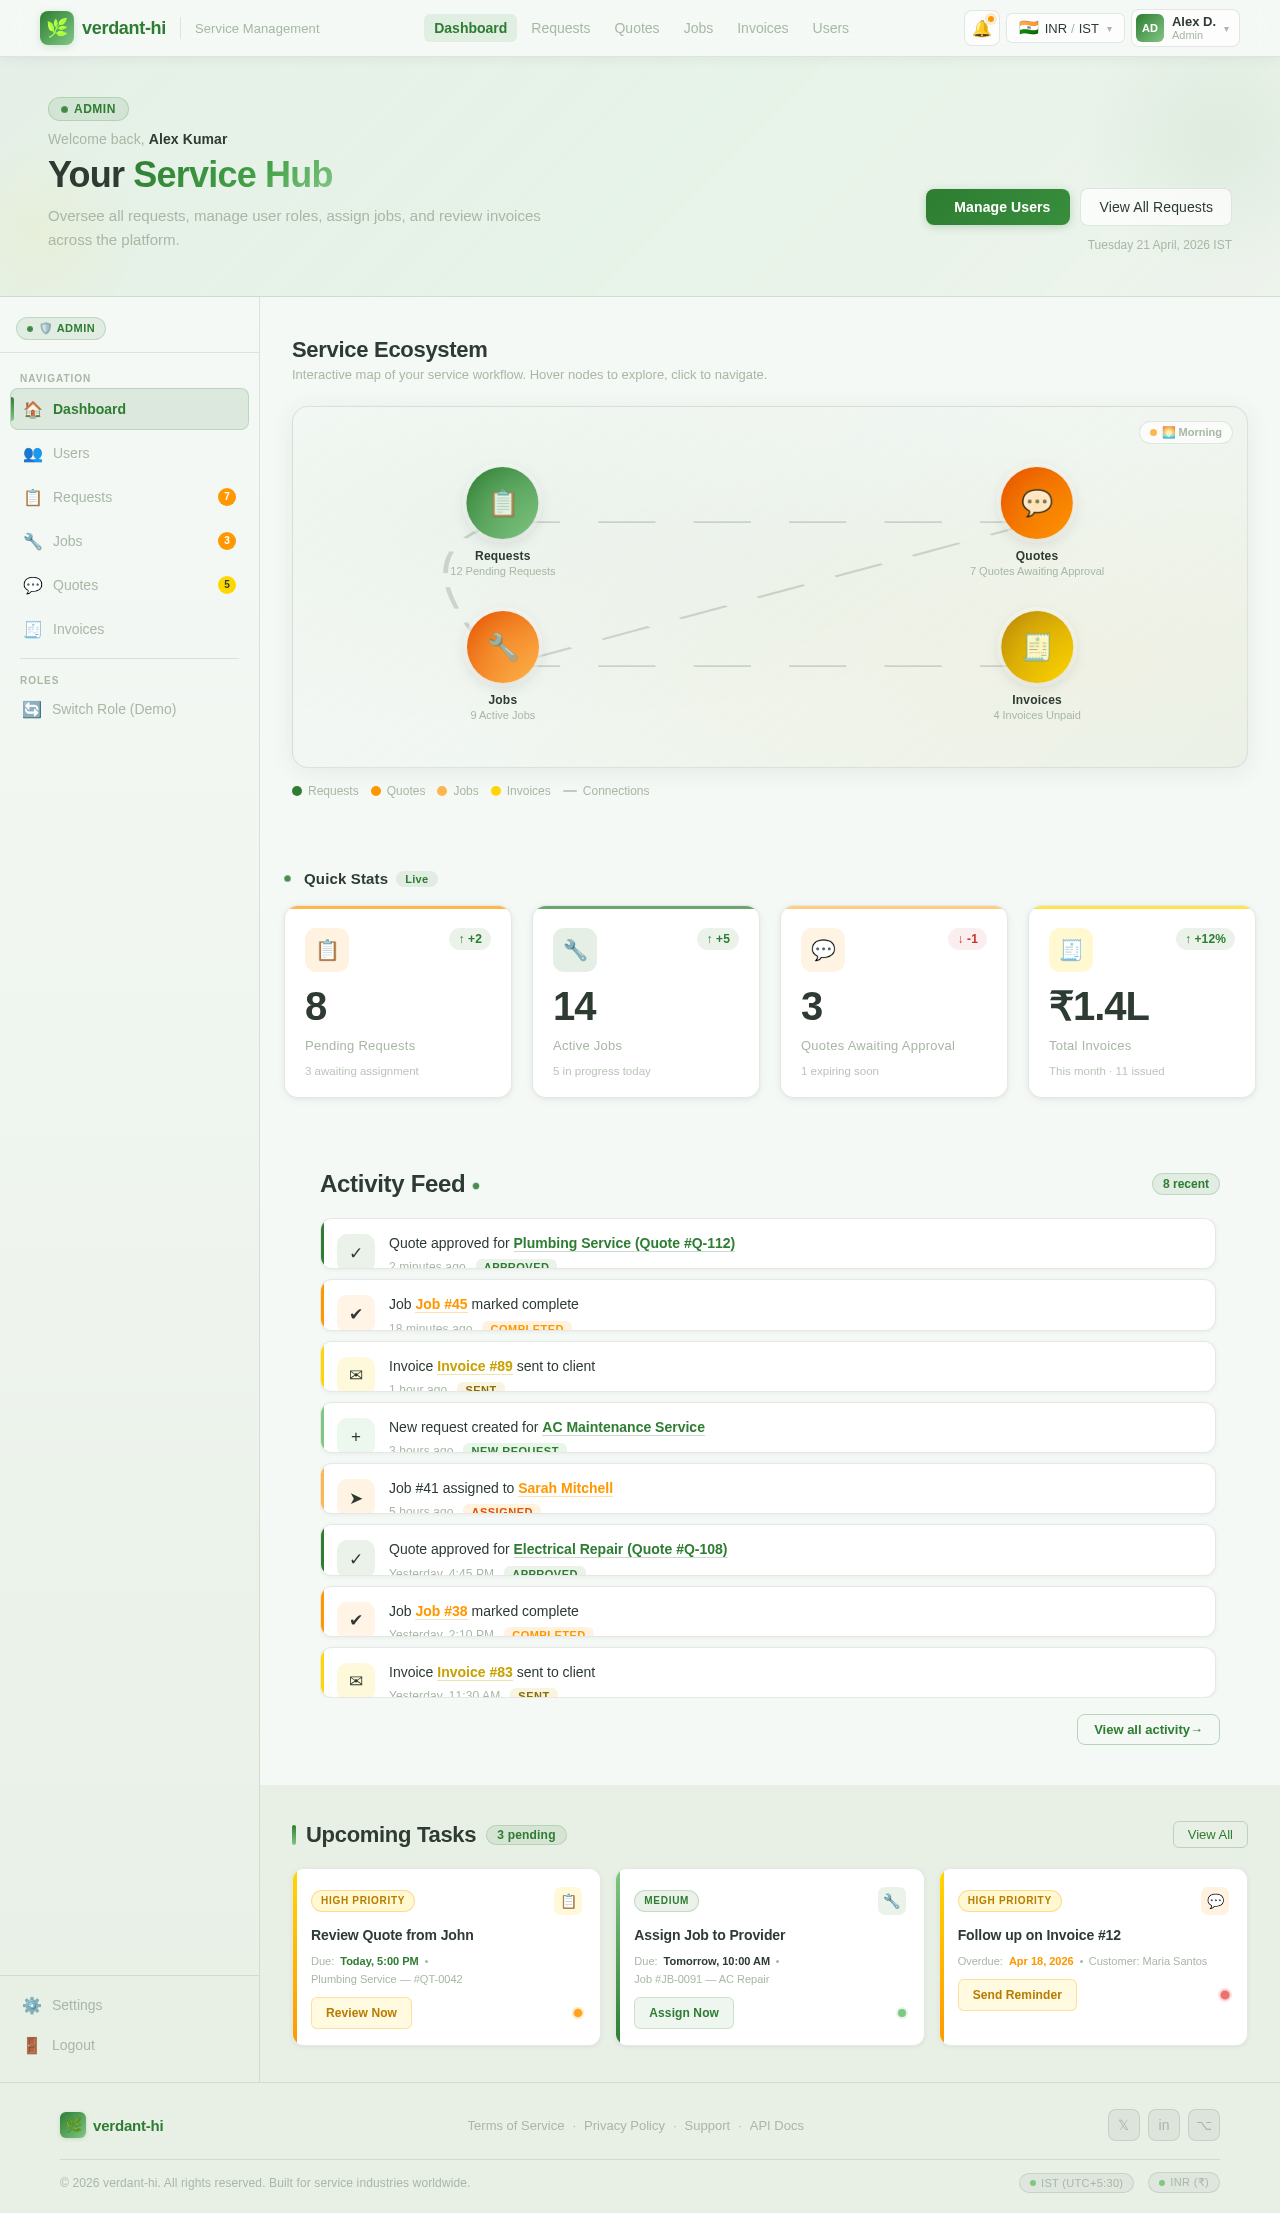Image resolution: width=1280 pixels, height=2213 pixels.
Task: Click the Assign Now button
Action: pyautogui.click(x=684, y=2013)
